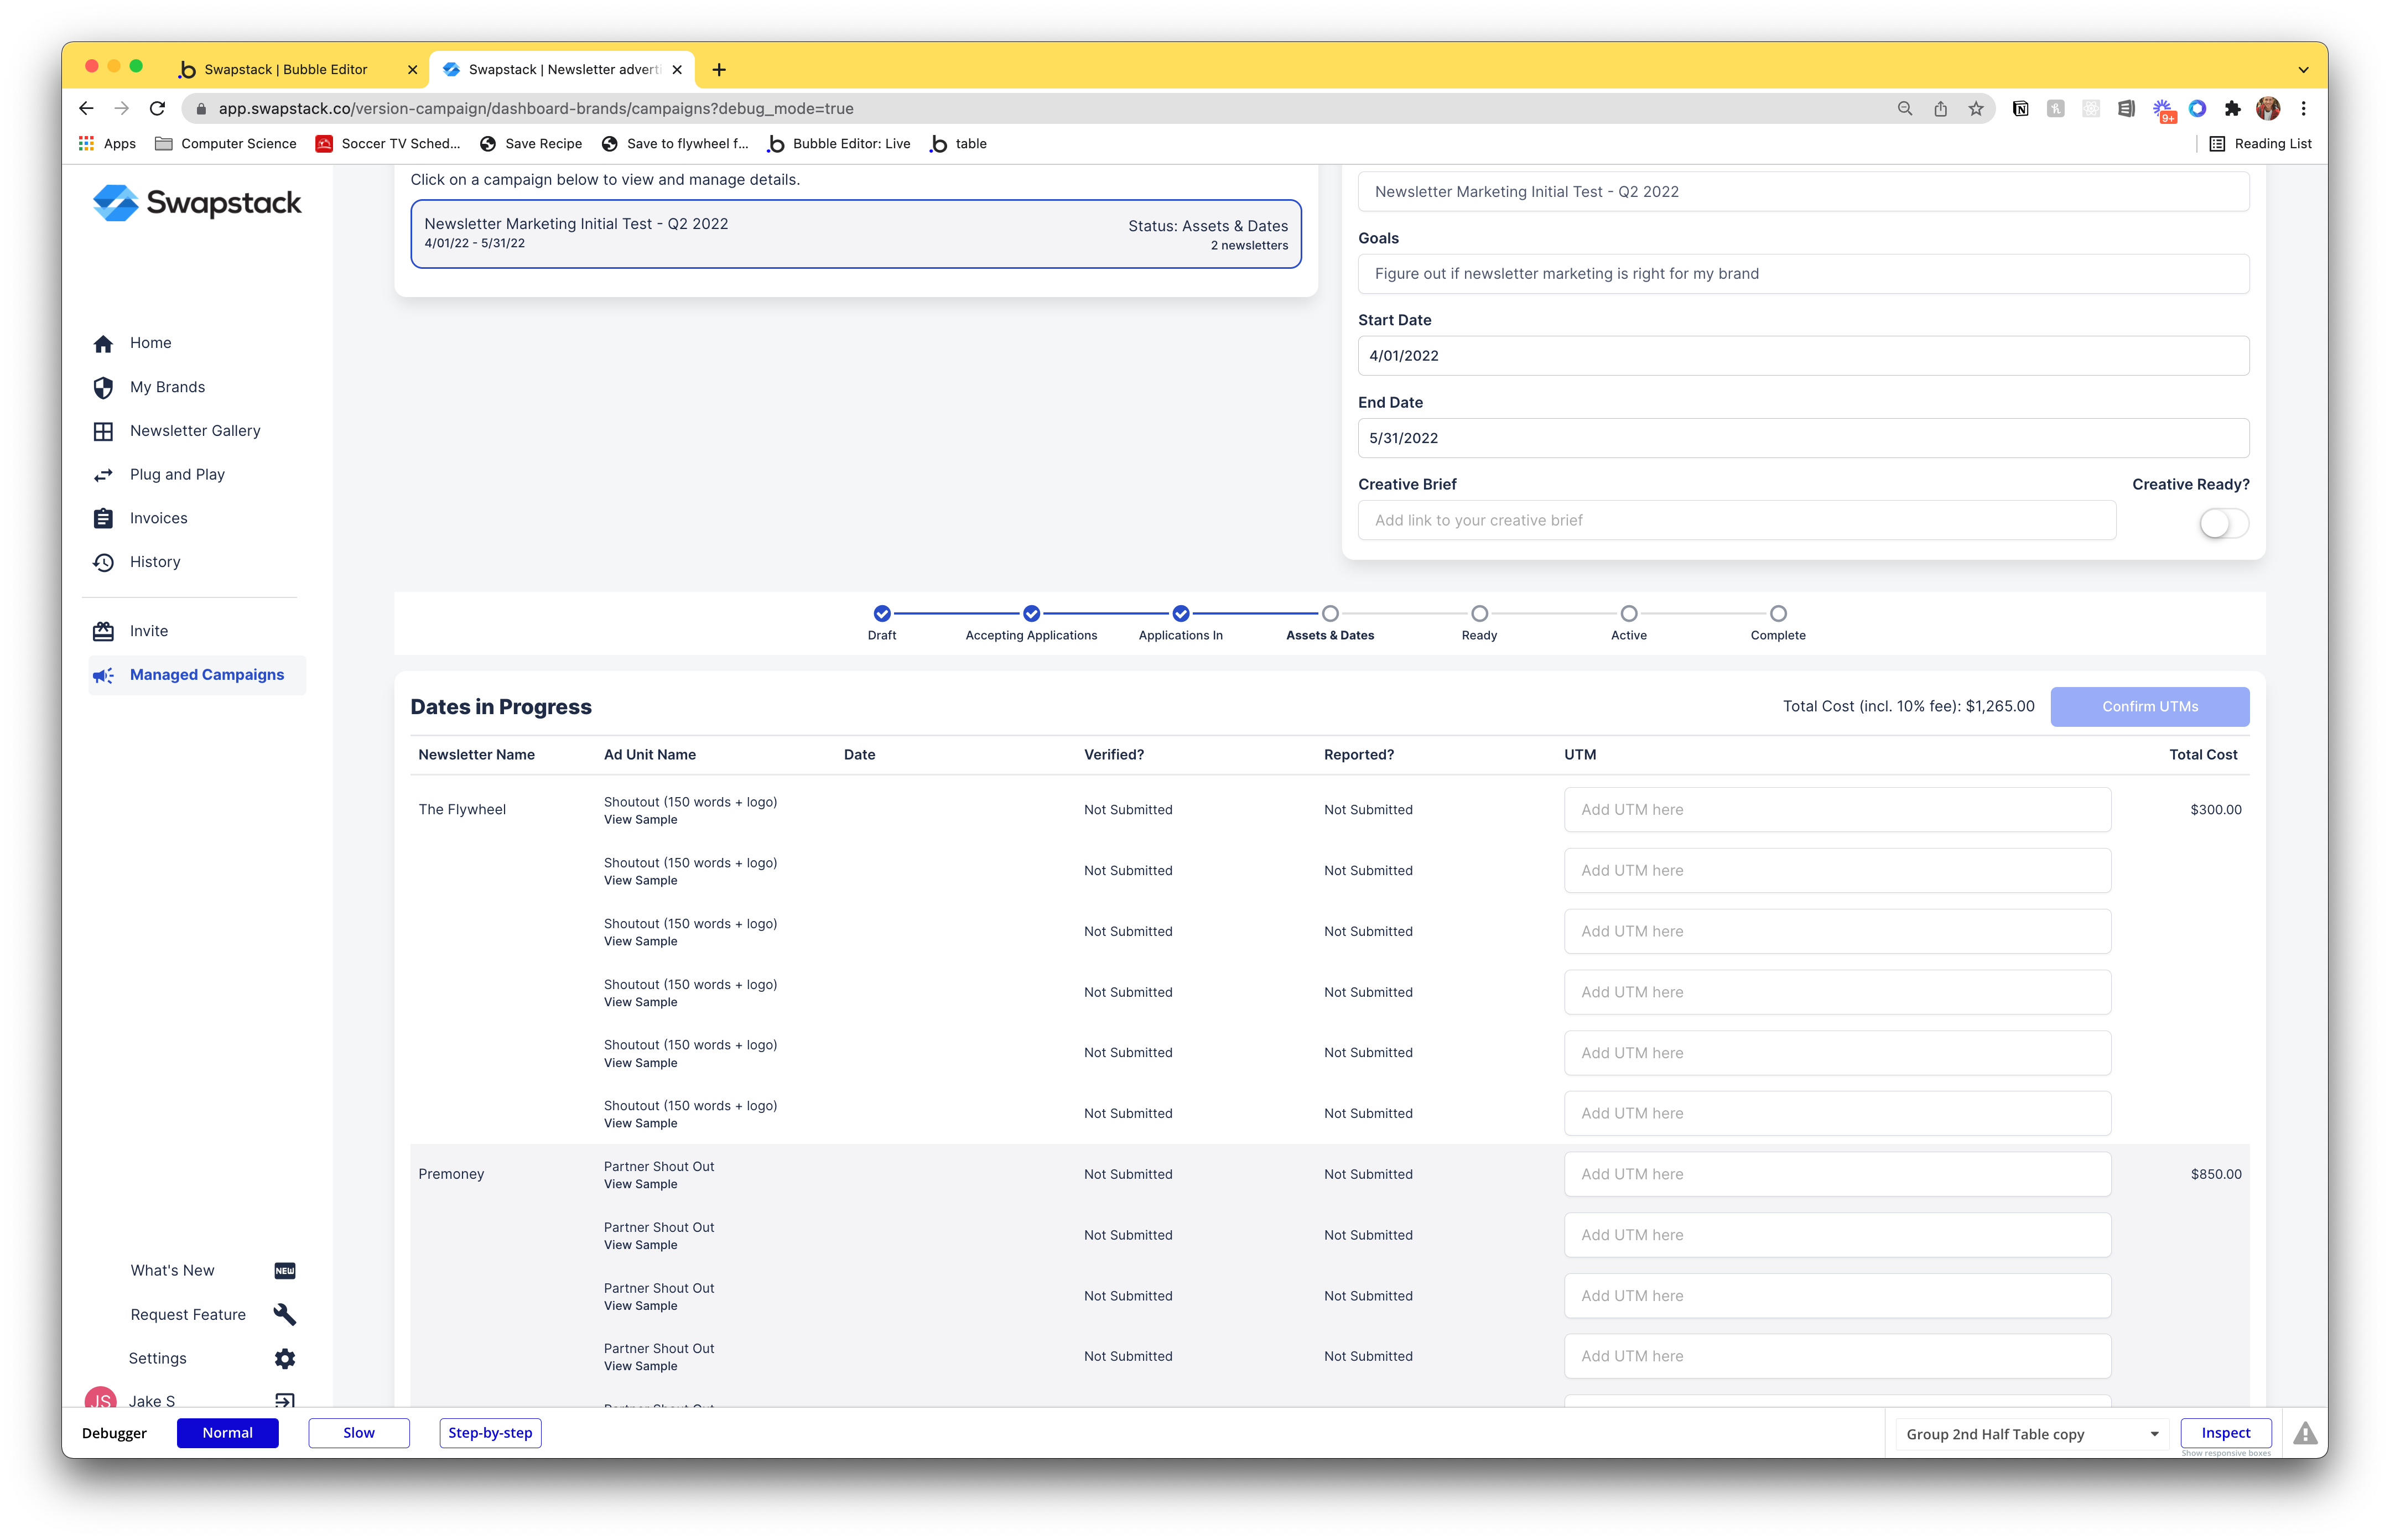Click The Flywheel newsletter name
The width and height of the screenshot is (2390, 1540).
462,809
